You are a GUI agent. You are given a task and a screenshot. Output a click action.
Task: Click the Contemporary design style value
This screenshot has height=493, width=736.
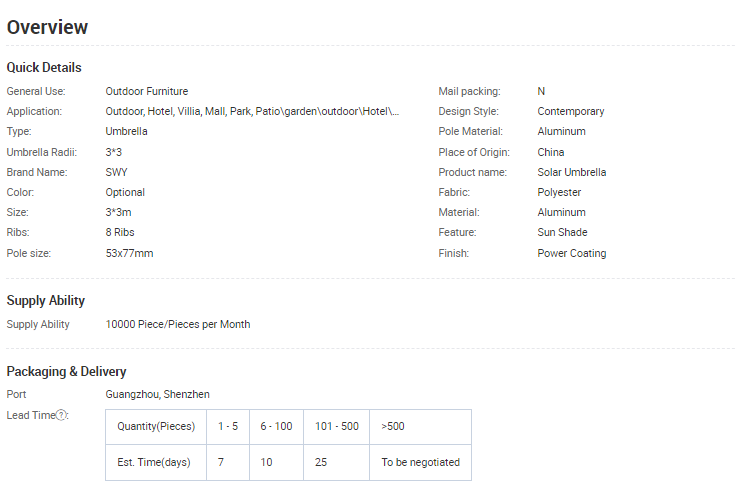(570, 111)
